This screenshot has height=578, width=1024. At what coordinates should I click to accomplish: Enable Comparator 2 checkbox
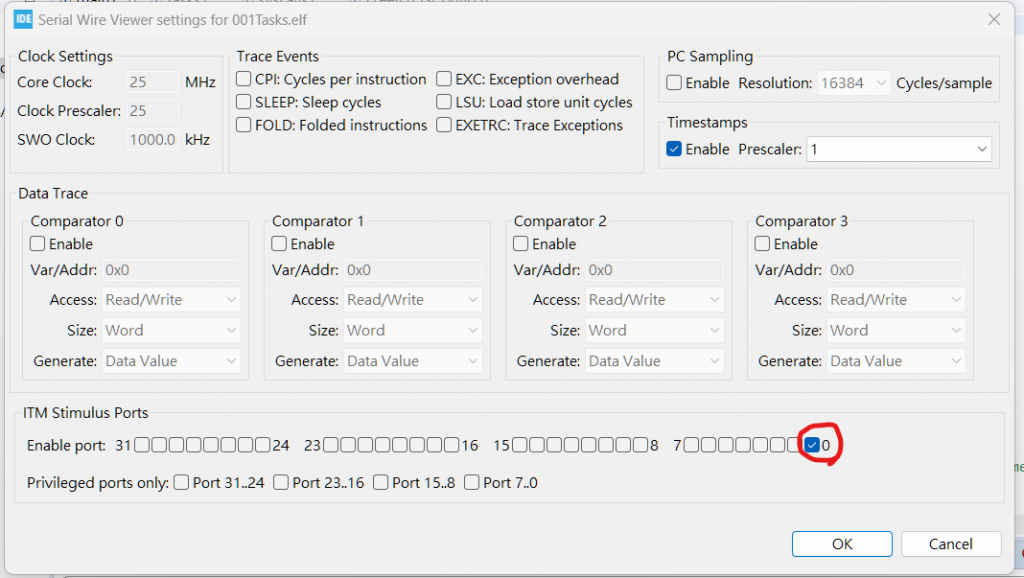pyautogui.click(x=521, y=244)
